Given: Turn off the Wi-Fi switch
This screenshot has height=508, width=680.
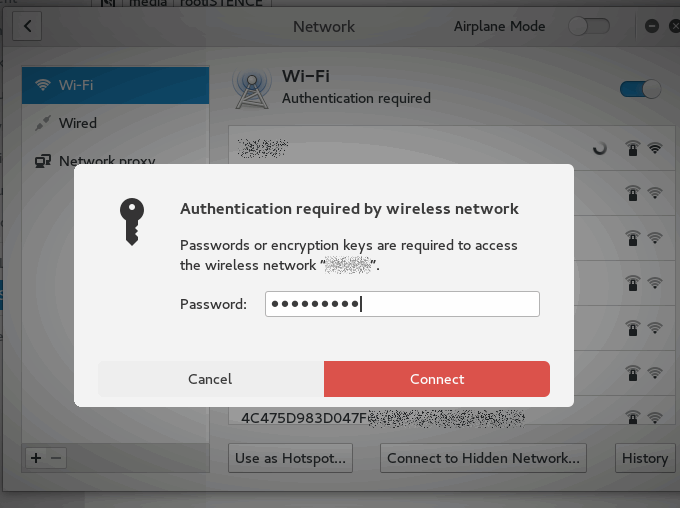Looking at the screenshot, I should pos(640,89).
